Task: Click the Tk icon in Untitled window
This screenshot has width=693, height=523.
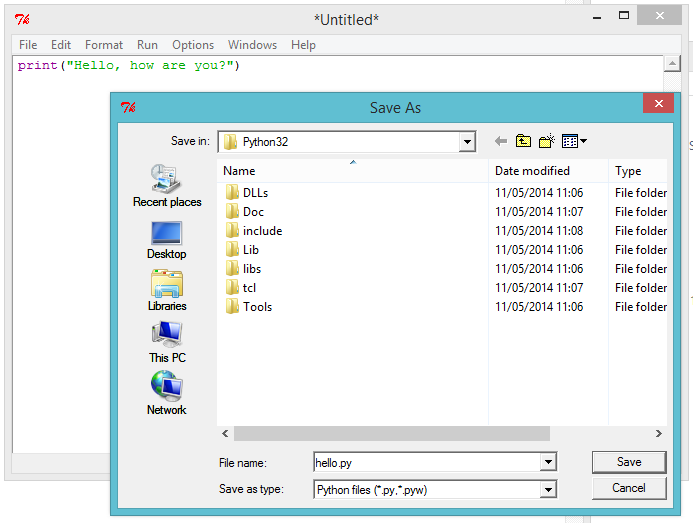Action: (22, 19)
